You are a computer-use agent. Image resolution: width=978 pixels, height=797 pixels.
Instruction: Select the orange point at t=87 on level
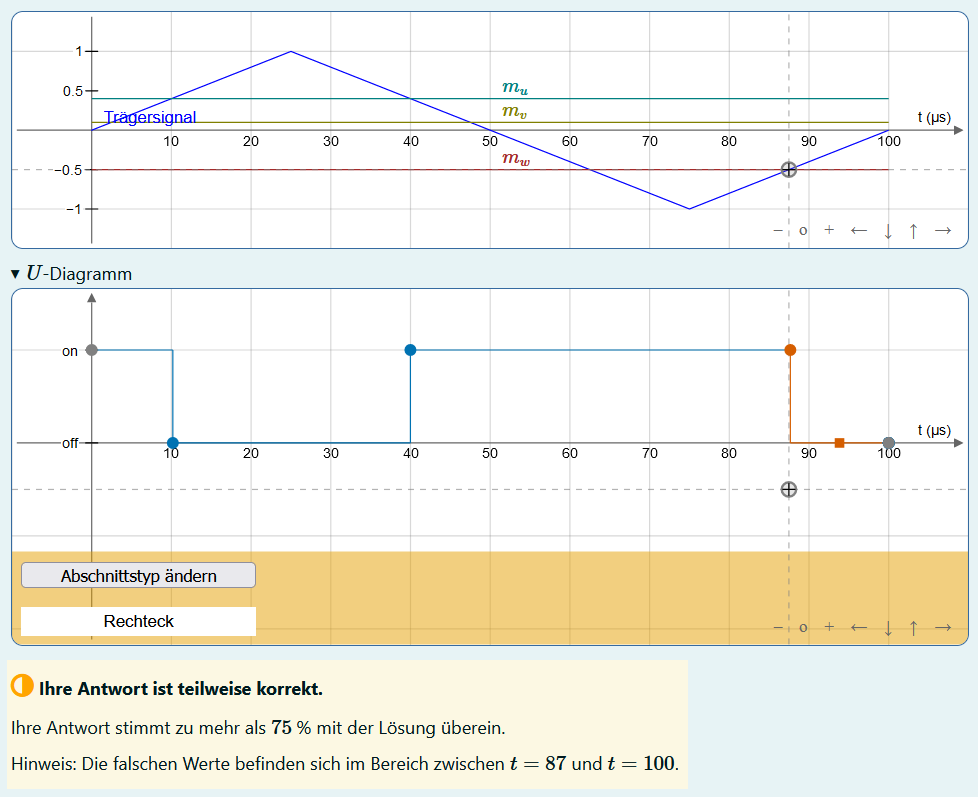790,350
